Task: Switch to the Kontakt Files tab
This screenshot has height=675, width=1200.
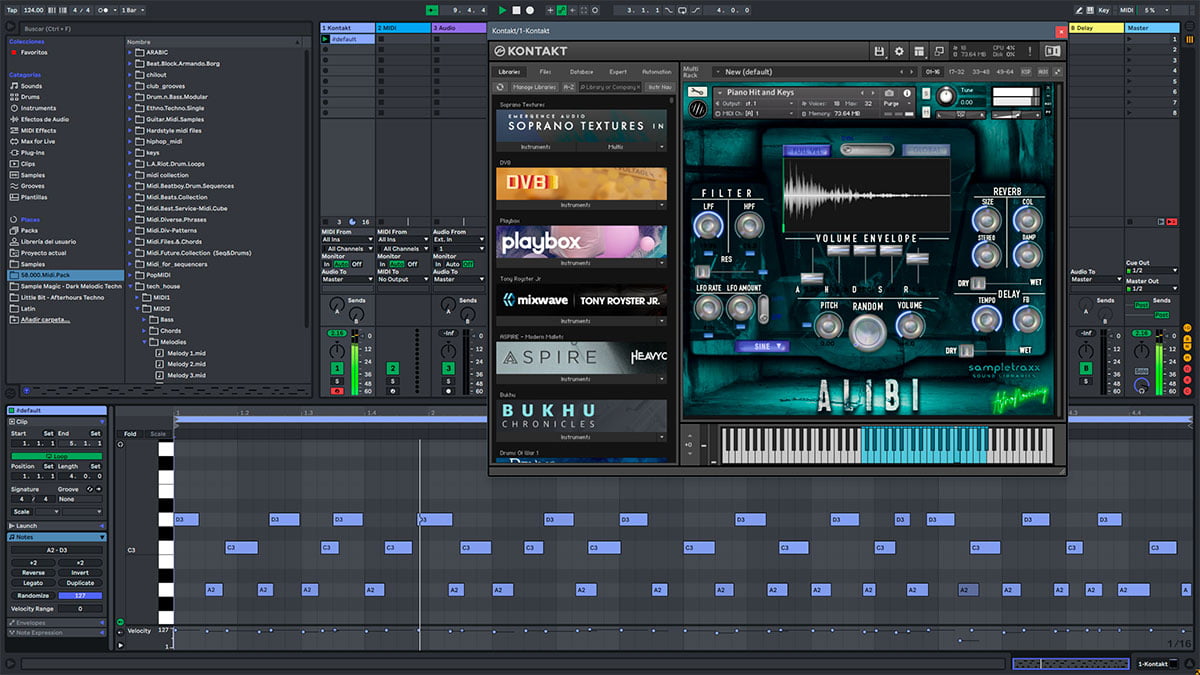Action: pyautogui.click(x=545, y=72)
